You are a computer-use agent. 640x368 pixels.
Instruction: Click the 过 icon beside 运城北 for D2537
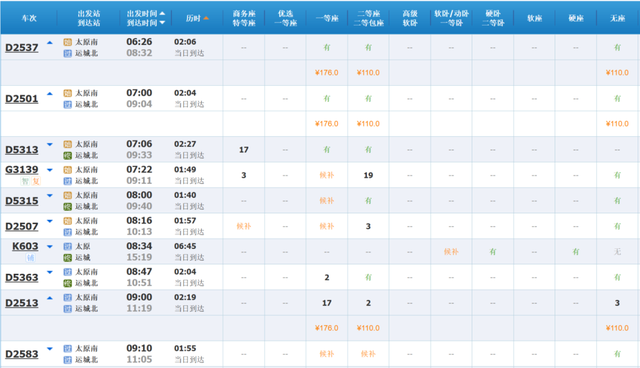pyautogui.click(x=68, y=53)
